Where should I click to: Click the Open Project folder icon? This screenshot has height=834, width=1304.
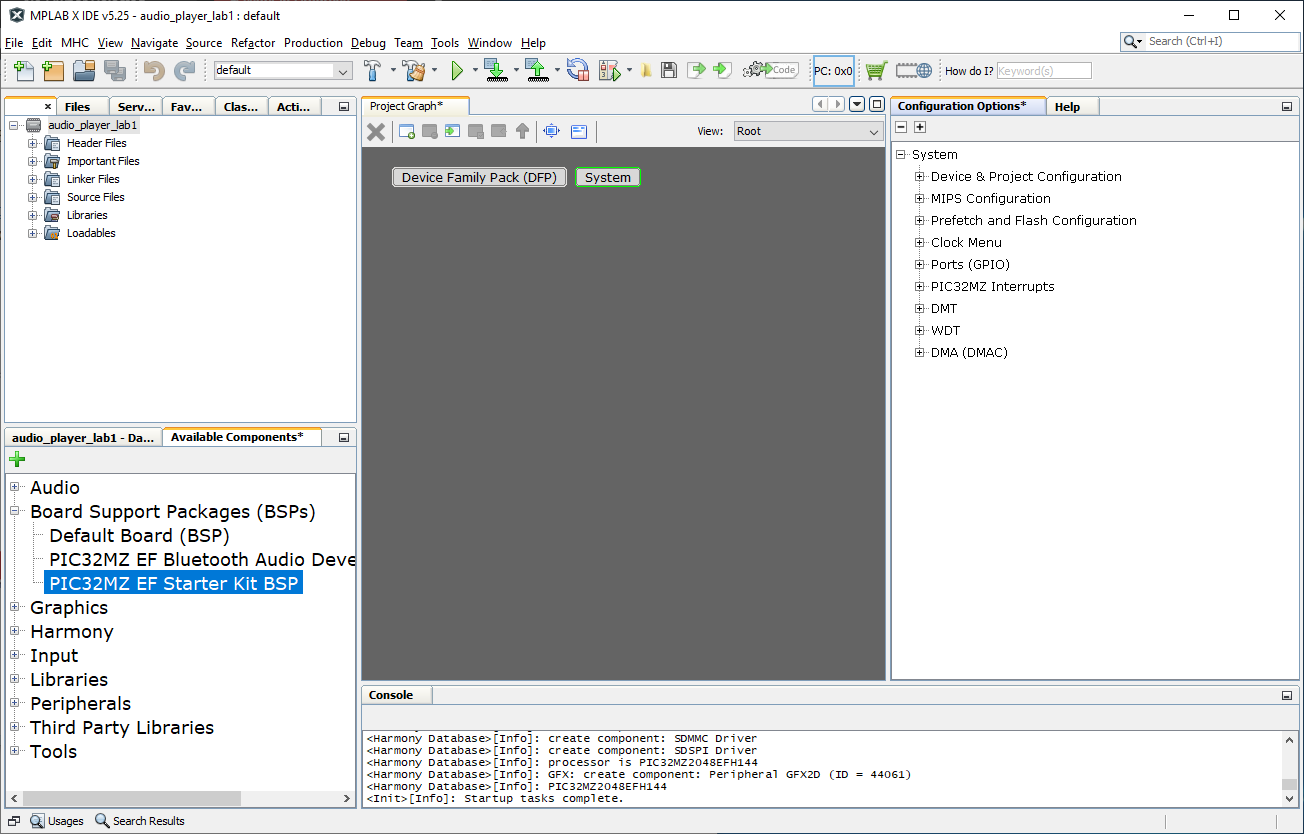84,71
